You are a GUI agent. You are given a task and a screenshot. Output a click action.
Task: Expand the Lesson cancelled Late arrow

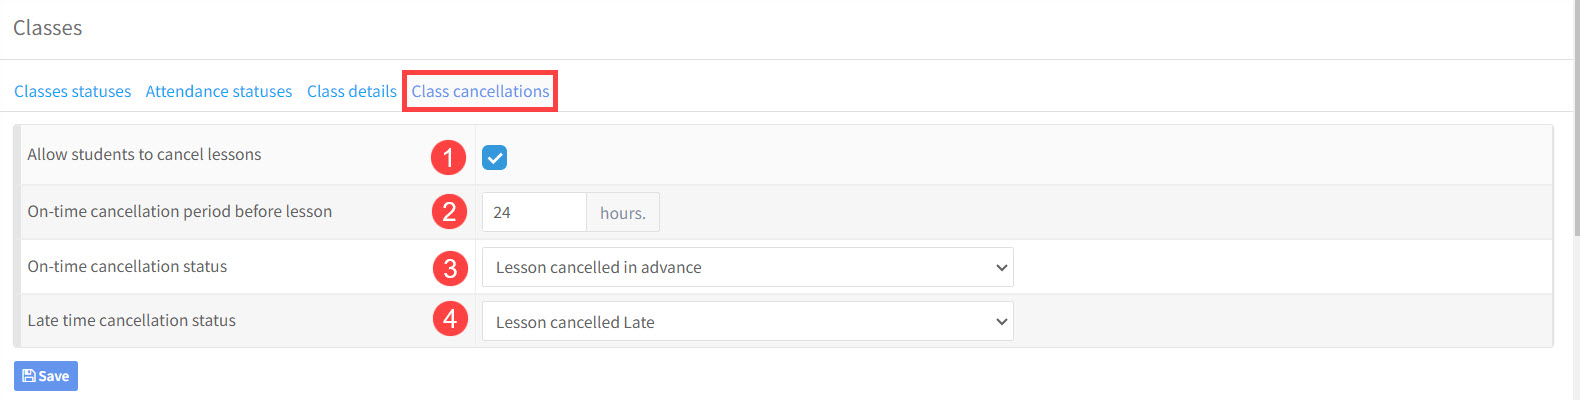[1001, 321]
